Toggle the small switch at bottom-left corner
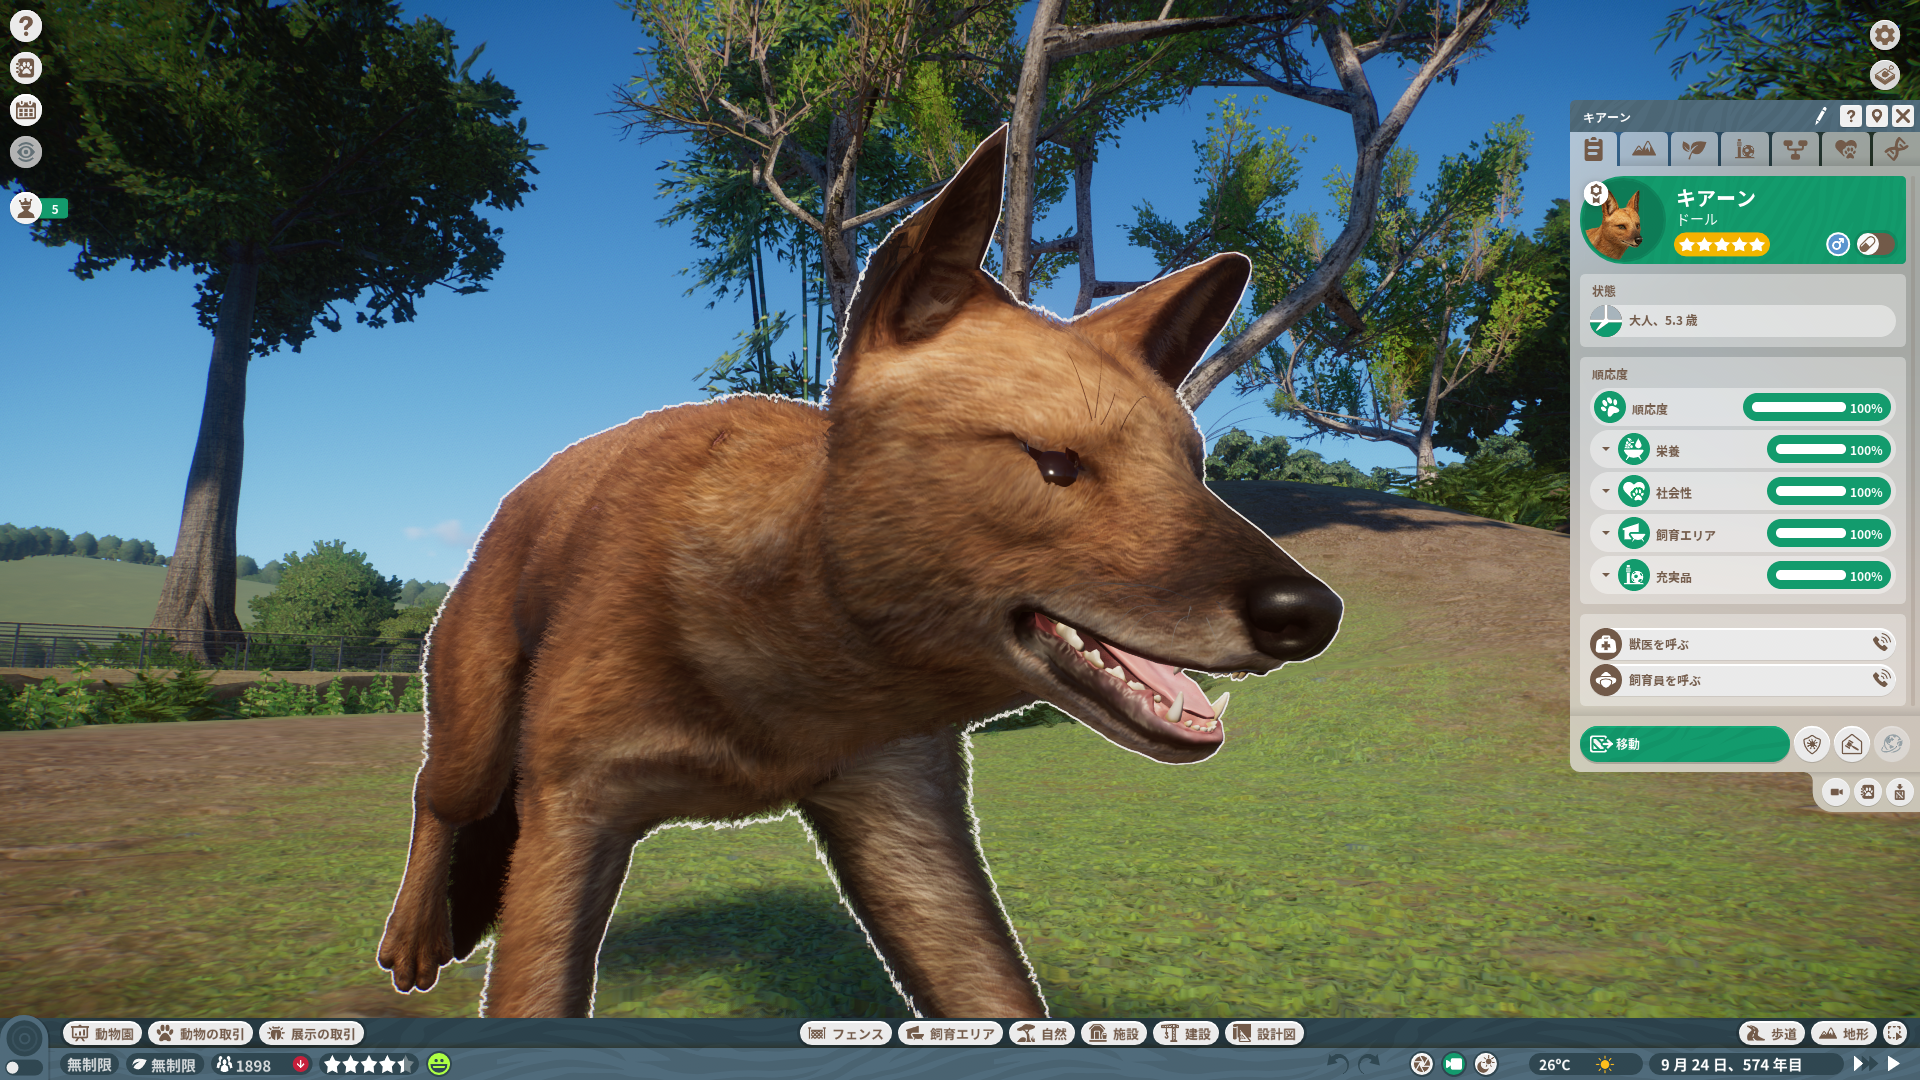 click(x=22, y=1068)
